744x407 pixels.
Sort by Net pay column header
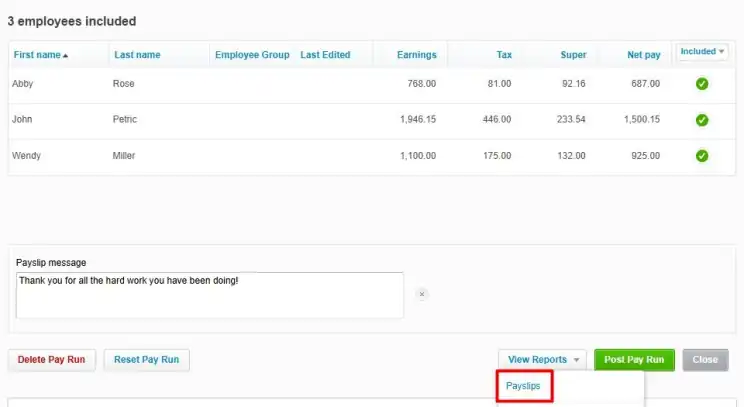(x=643, y=55)
